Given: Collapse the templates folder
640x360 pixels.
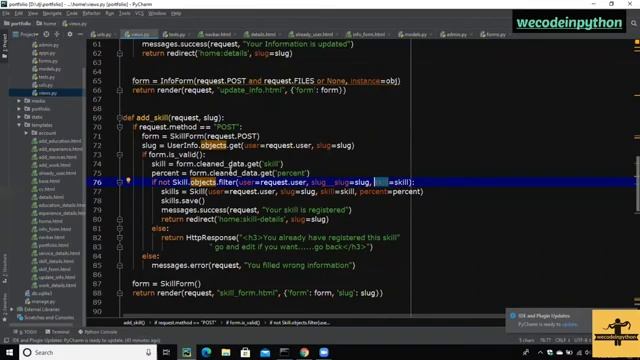Looking at the screenshot, I should pyautogui.click(x=19, y=125).
